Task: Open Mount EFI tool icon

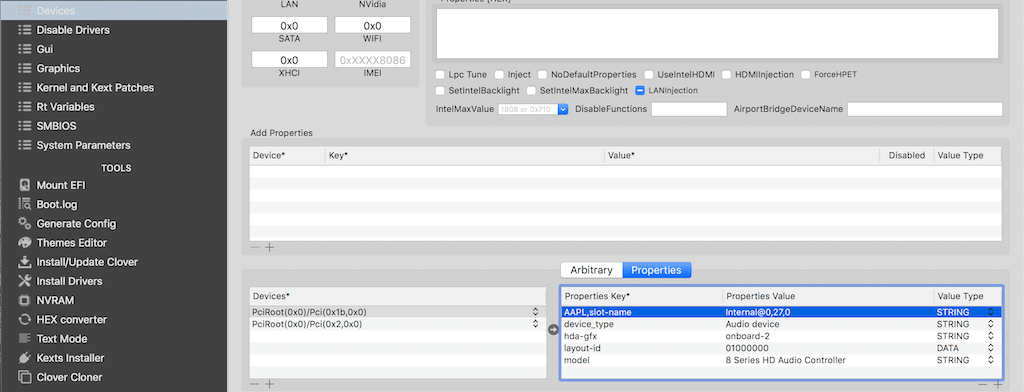Action: pyautogui.click(x=25, y=186)
